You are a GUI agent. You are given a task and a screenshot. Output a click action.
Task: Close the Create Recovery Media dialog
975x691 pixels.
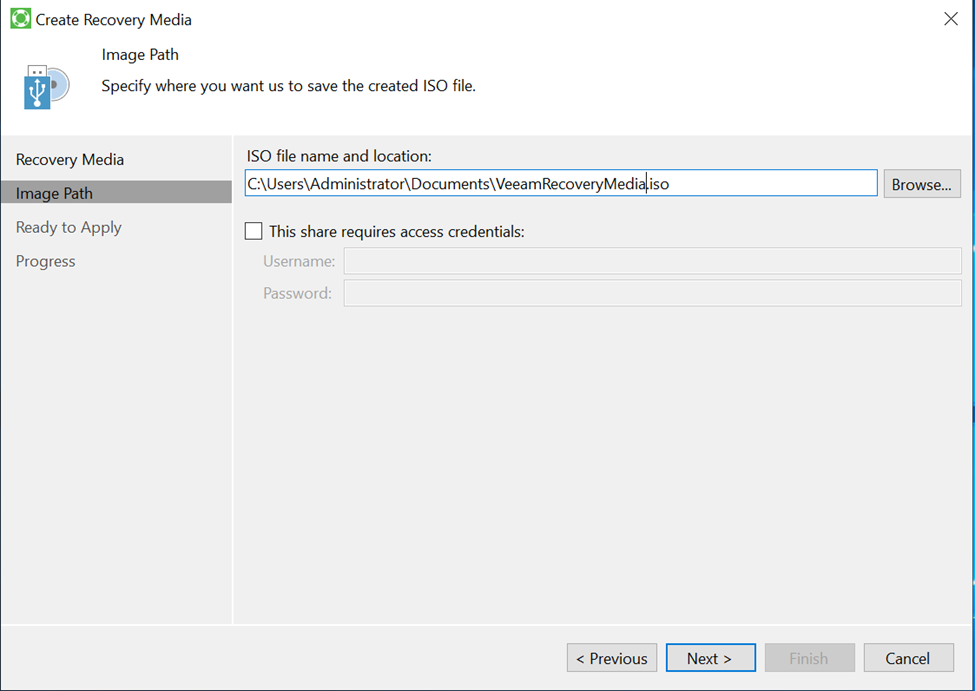pos(950,19)
